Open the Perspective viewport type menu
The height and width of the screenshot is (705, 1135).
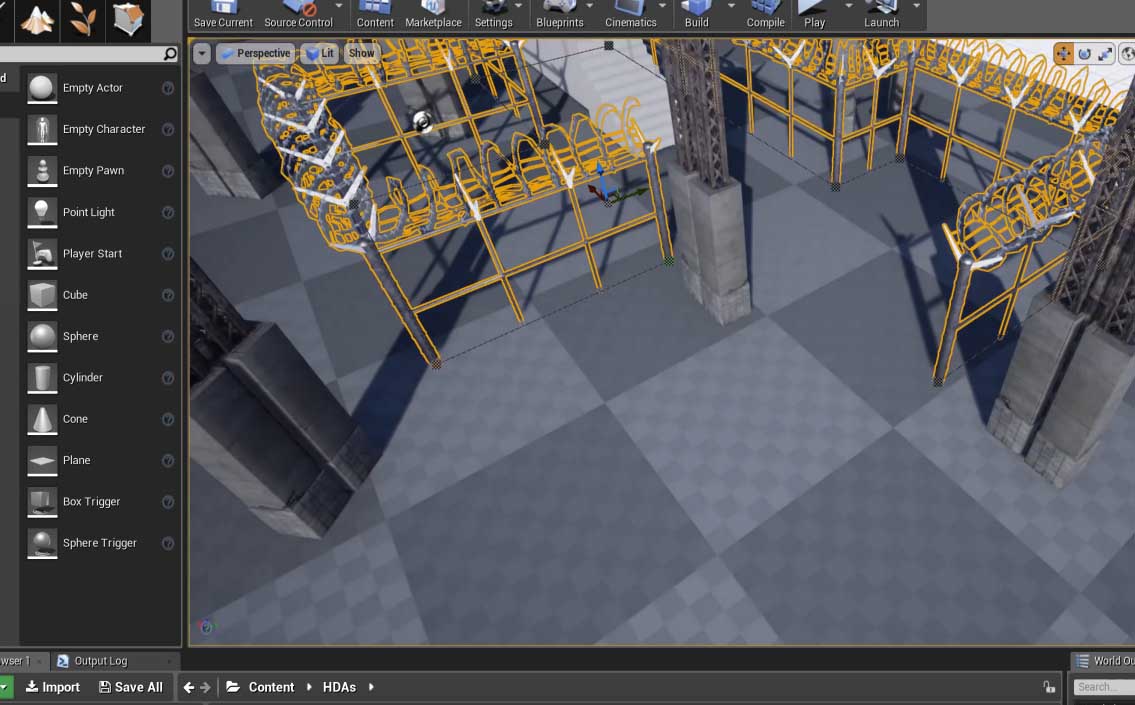(255, 54)
